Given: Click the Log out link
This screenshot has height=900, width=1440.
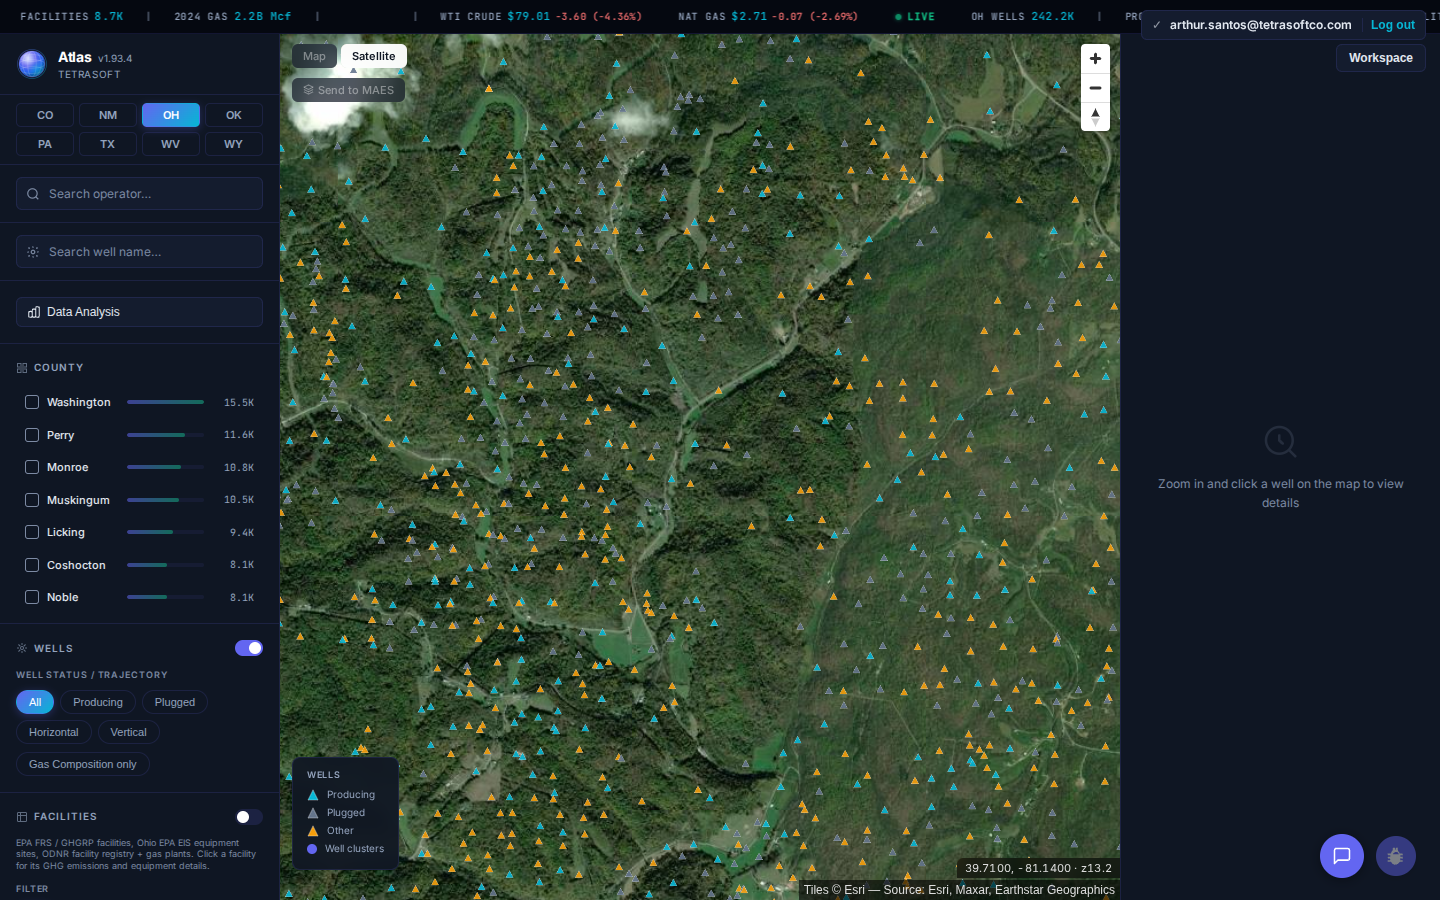Looking at the screenshot, I should point(1392,25).
